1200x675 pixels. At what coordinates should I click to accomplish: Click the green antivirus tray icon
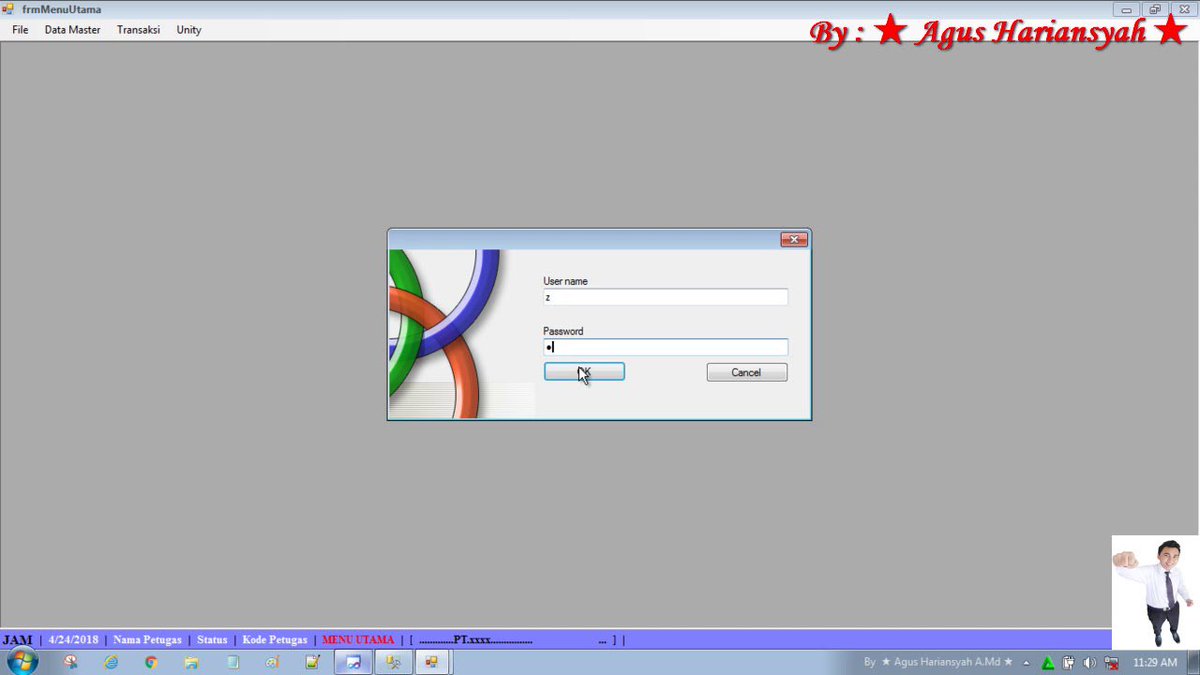point(1047,662)
